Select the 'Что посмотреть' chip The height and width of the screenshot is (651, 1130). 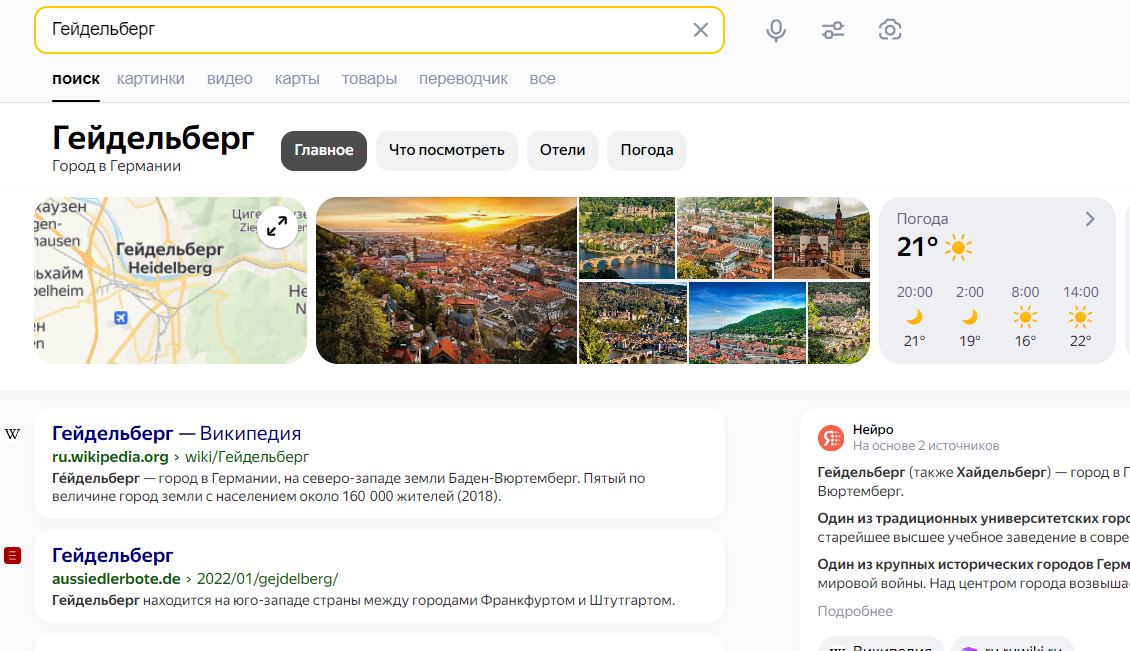447,151
